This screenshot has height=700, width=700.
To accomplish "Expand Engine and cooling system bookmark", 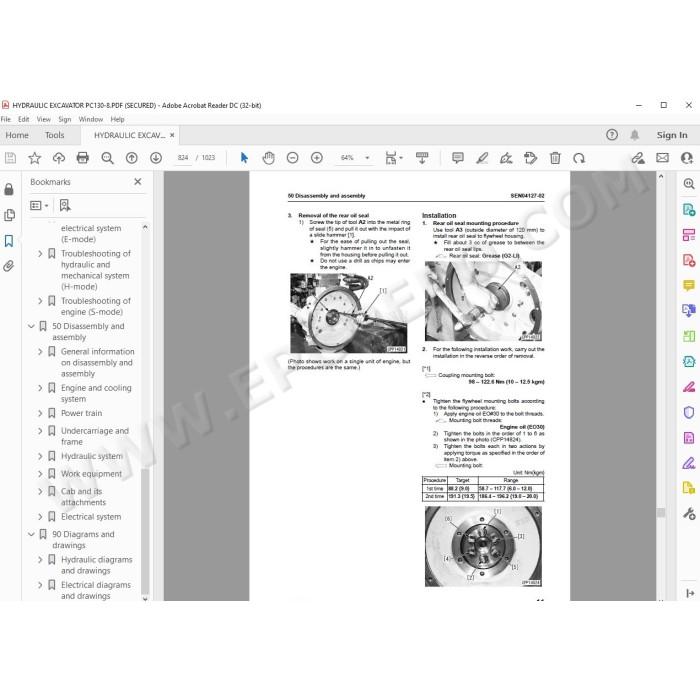I will pos(40,388).
